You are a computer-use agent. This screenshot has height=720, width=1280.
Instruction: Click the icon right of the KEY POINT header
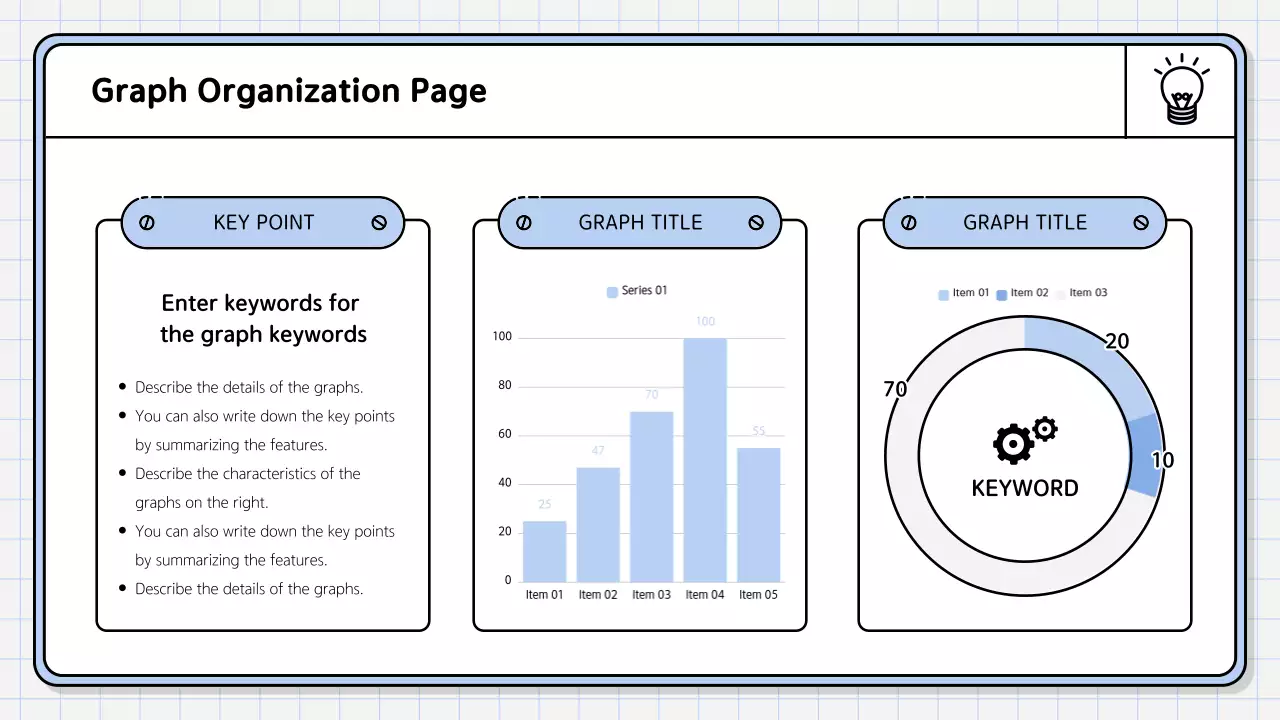379,222
